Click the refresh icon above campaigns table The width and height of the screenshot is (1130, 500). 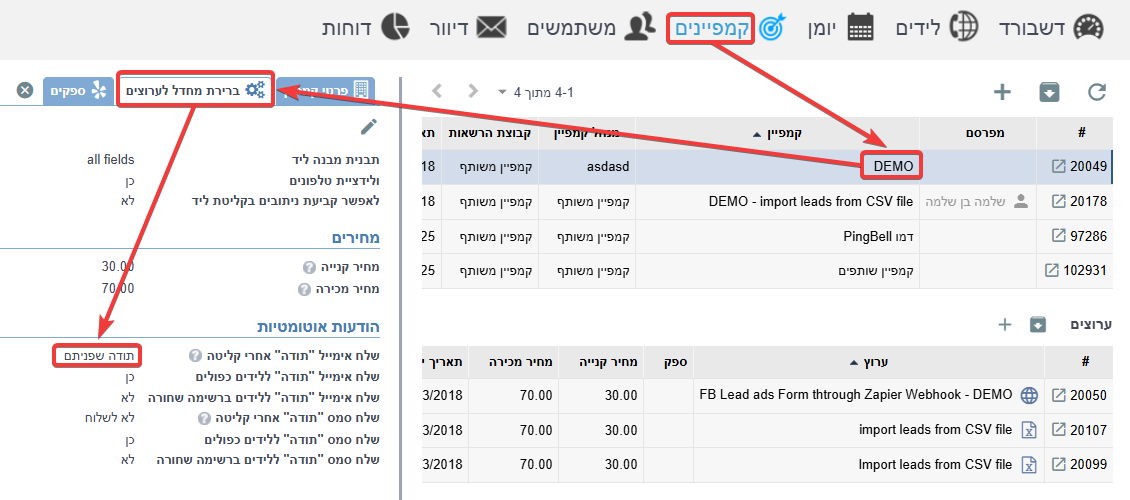pos(1097,92)
